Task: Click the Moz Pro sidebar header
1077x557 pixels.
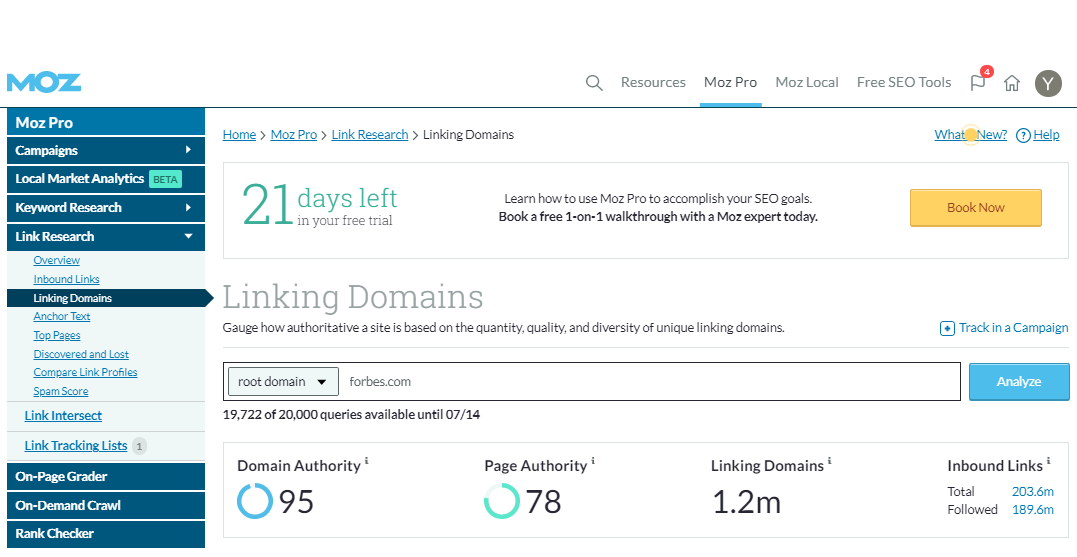Action: (x=106, y=122)
